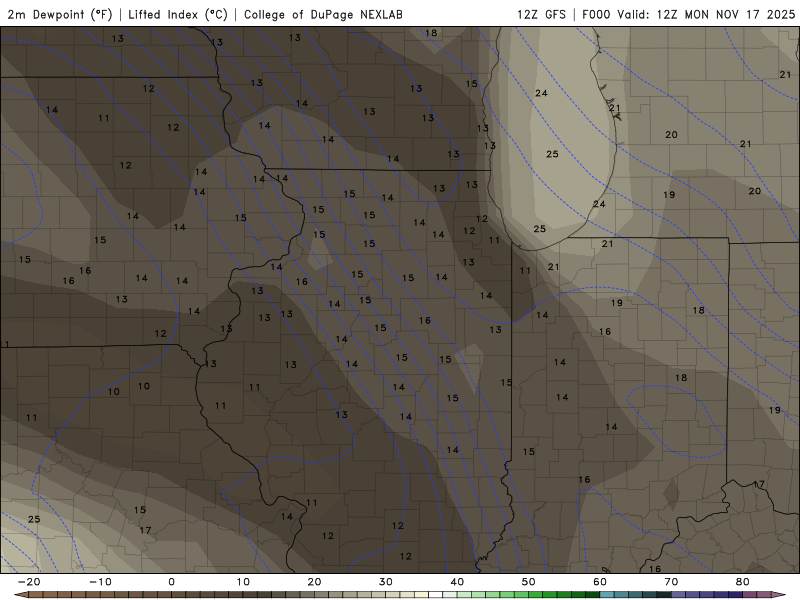Click the "-20" label on the color scale
The image size is (800, 600).
[29, 582]
